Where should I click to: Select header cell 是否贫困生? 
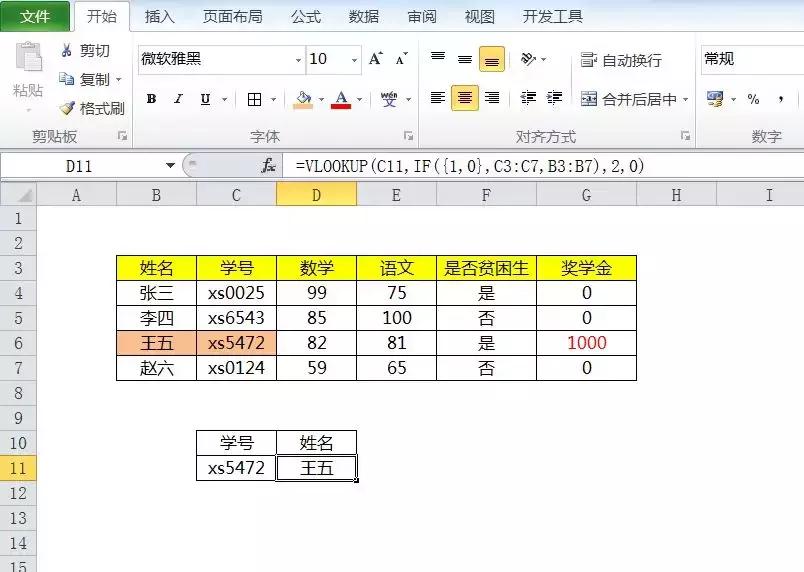pos(486,268)
